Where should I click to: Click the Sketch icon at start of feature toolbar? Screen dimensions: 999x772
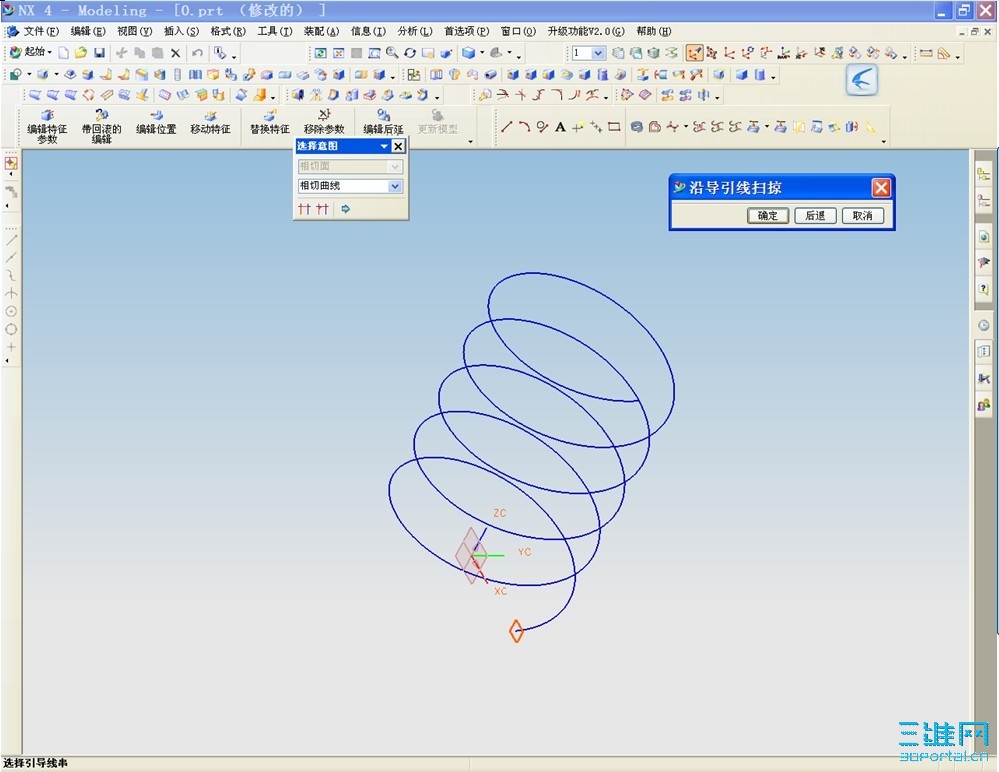click(16, 75)
